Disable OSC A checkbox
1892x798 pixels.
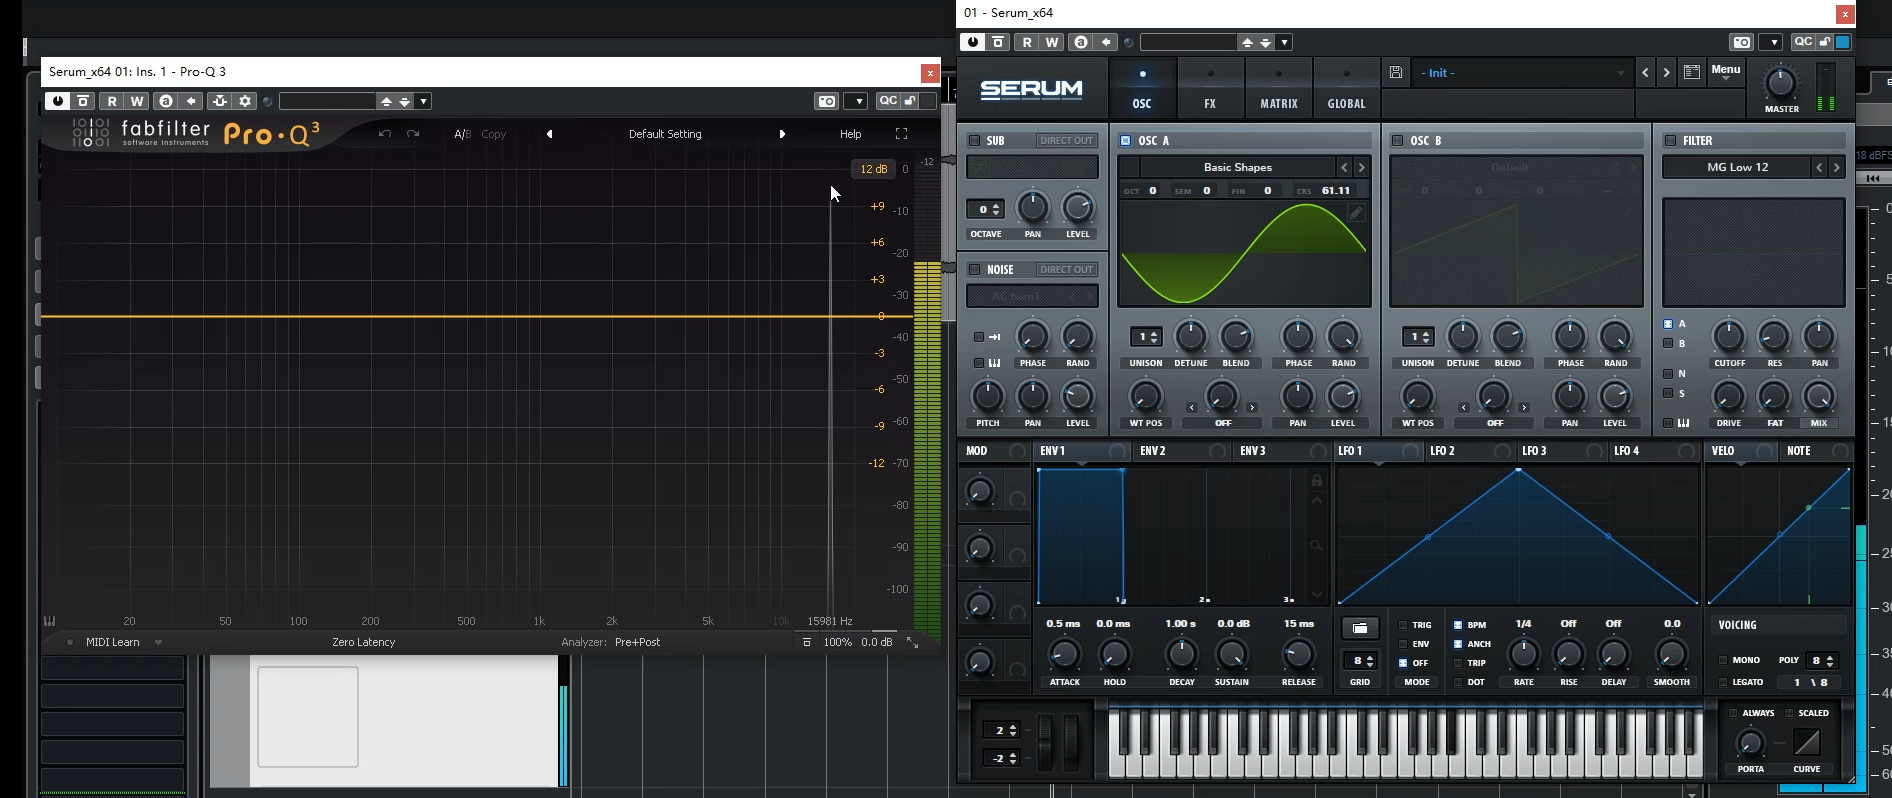[x=1125, y=141]
